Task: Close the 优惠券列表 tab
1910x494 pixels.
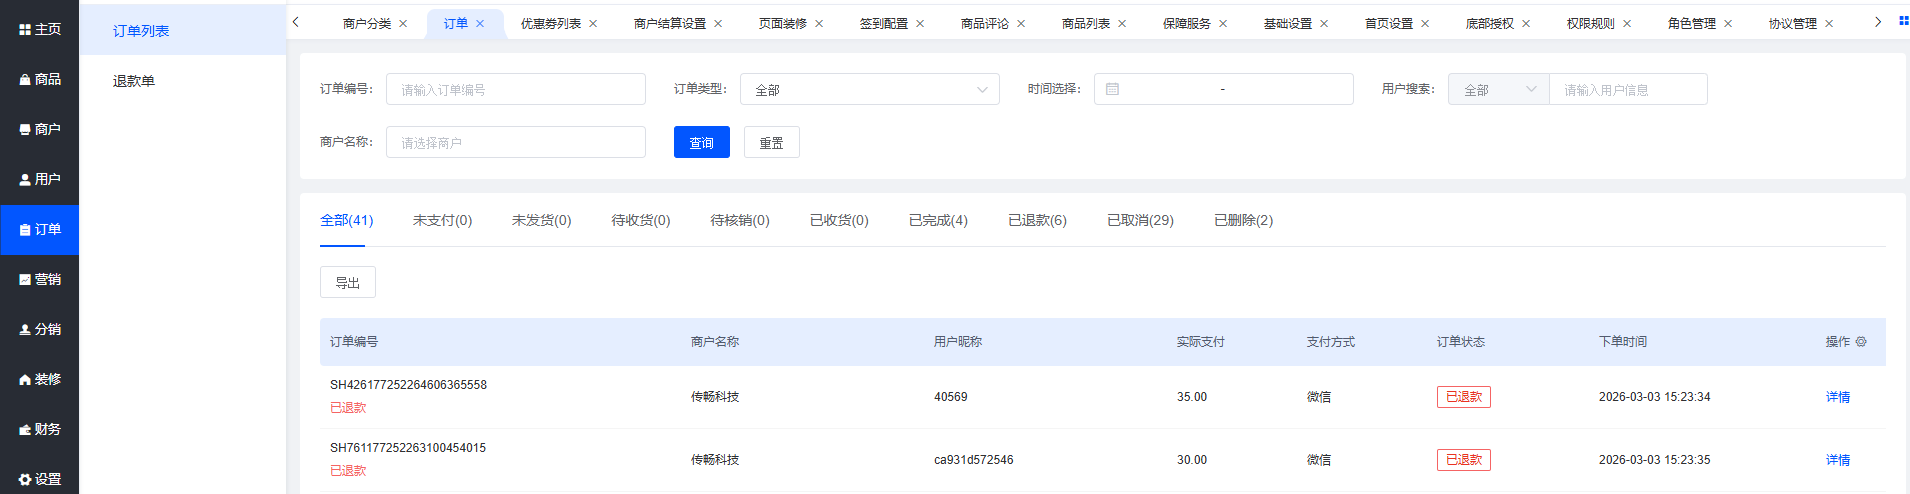Action: tap(593, 24)
